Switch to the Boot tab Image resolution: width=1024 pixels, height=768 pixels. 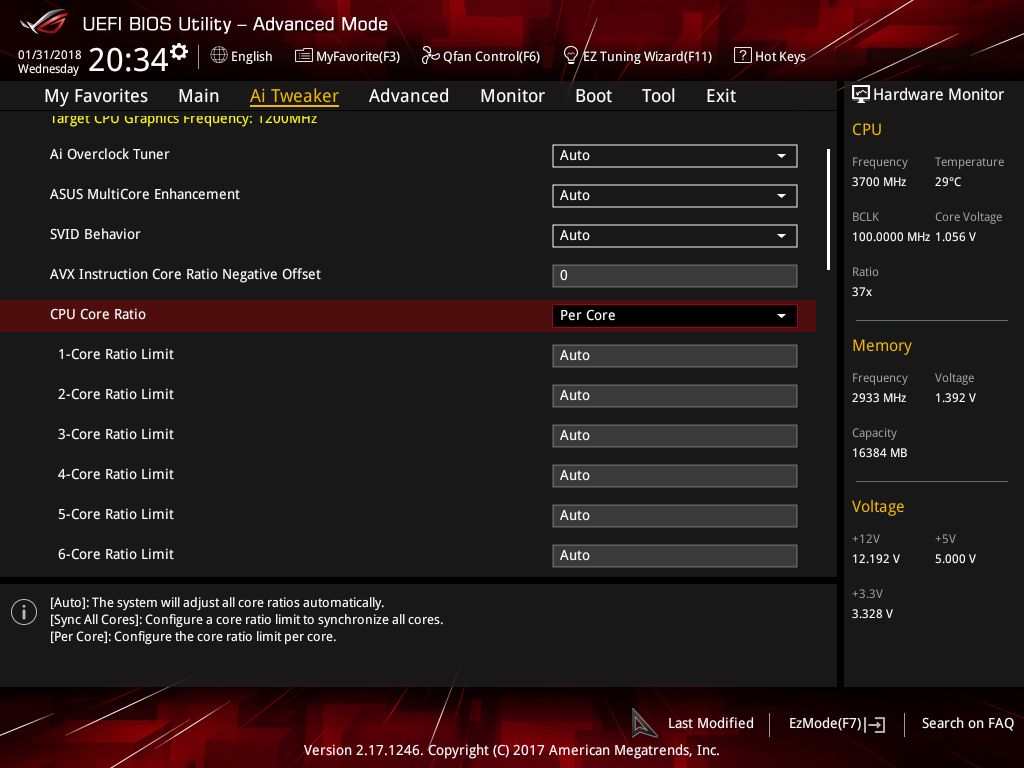pos(593,96)
